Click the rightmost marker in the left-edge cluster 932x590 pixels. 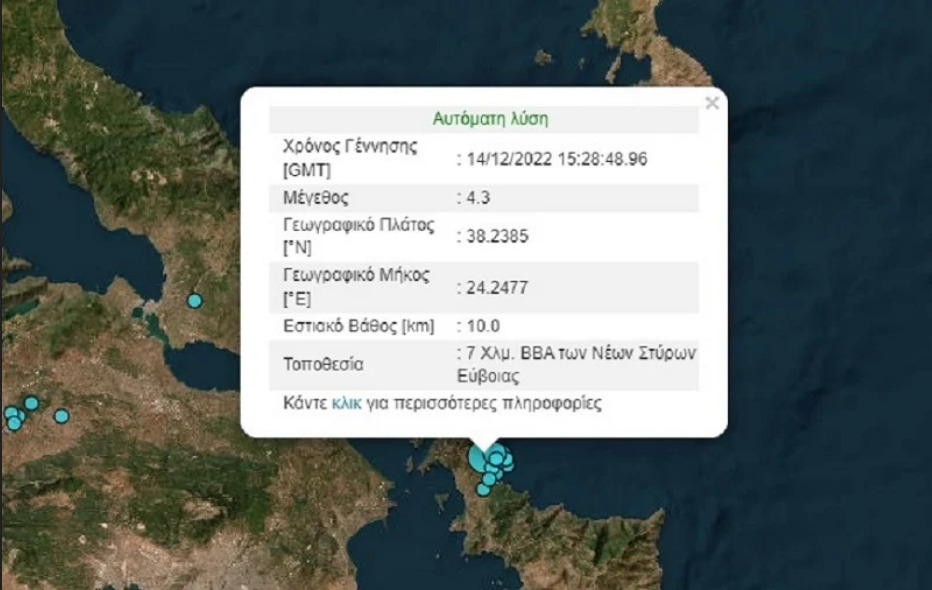tap(61, 416)
